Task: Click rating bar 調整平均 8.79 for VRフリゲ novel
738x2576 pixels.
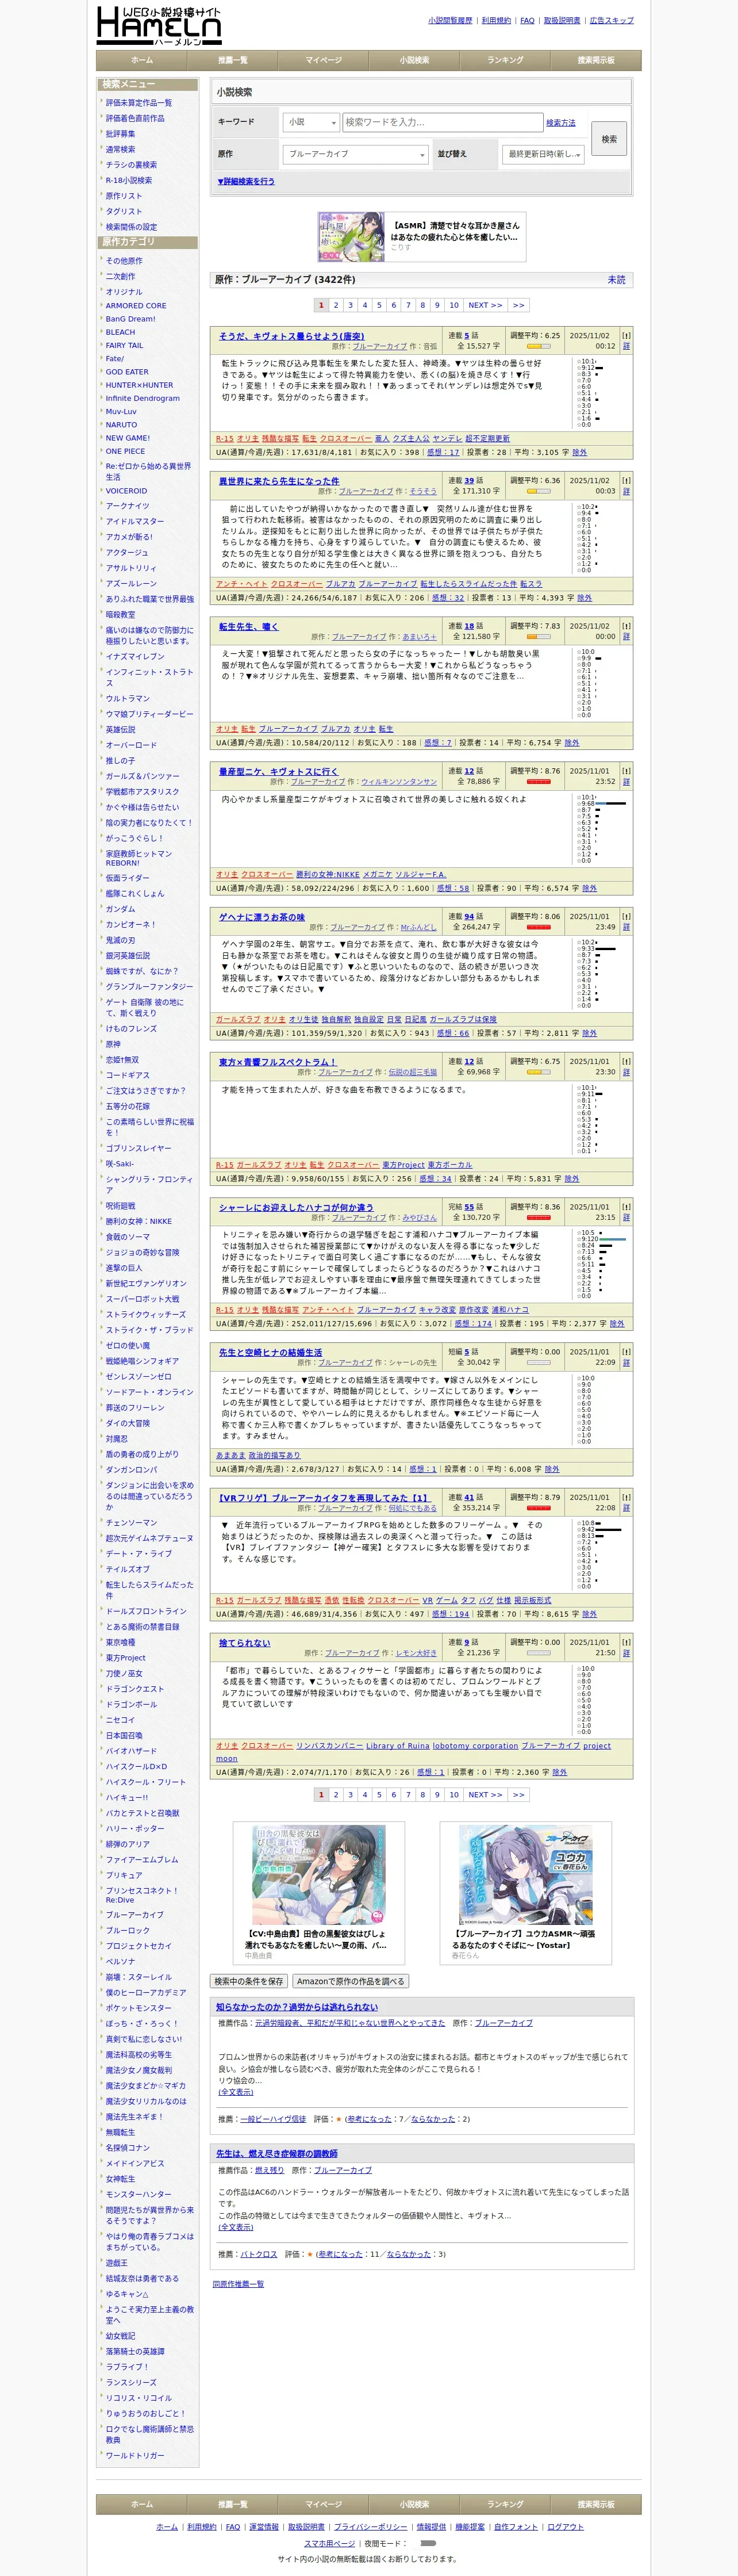Action: 538,1508
